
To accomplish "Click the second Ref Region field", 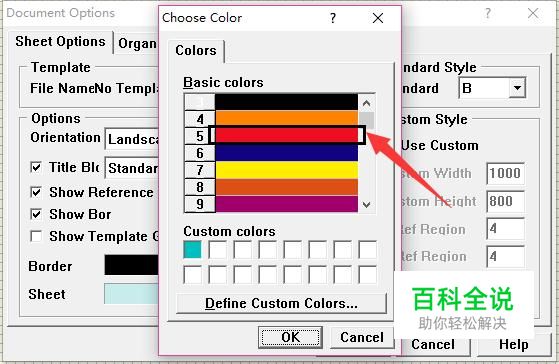I will coord(505,256).
